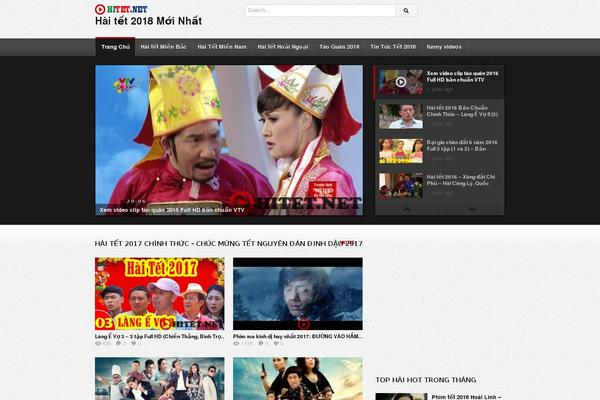The width and height of the screenshot is (600, 400).
Task: Open the group cast movie poster thumbnail
Action: pyautogui.click(x=160, y=379)
